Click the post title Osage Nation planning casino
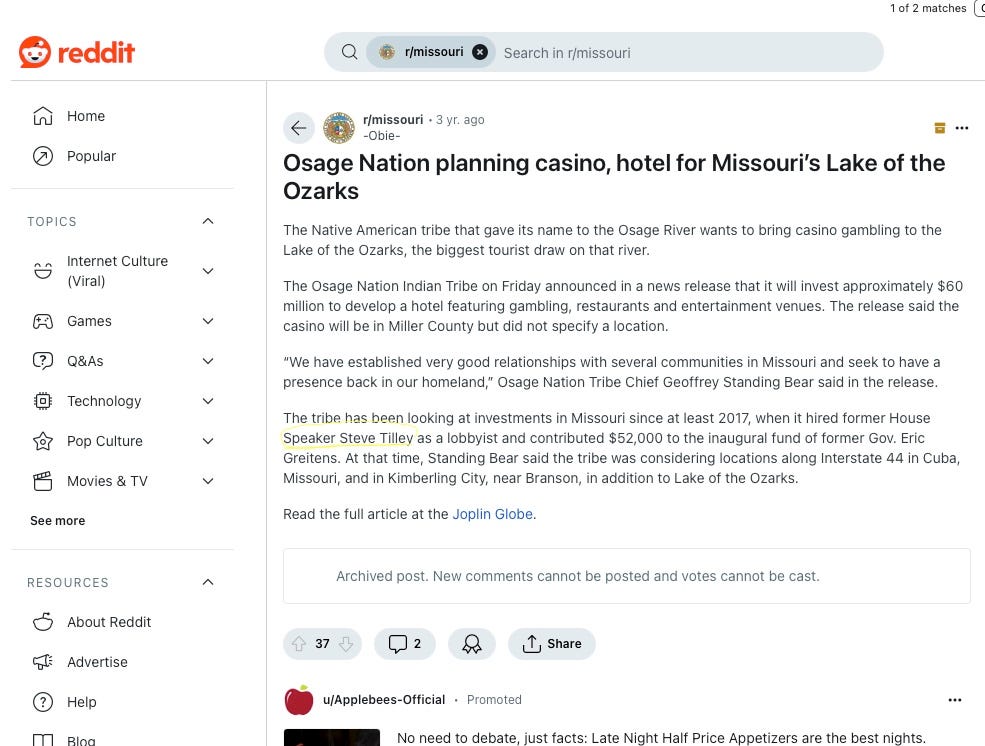The image size is (985, 746). [x=614, y=177]
